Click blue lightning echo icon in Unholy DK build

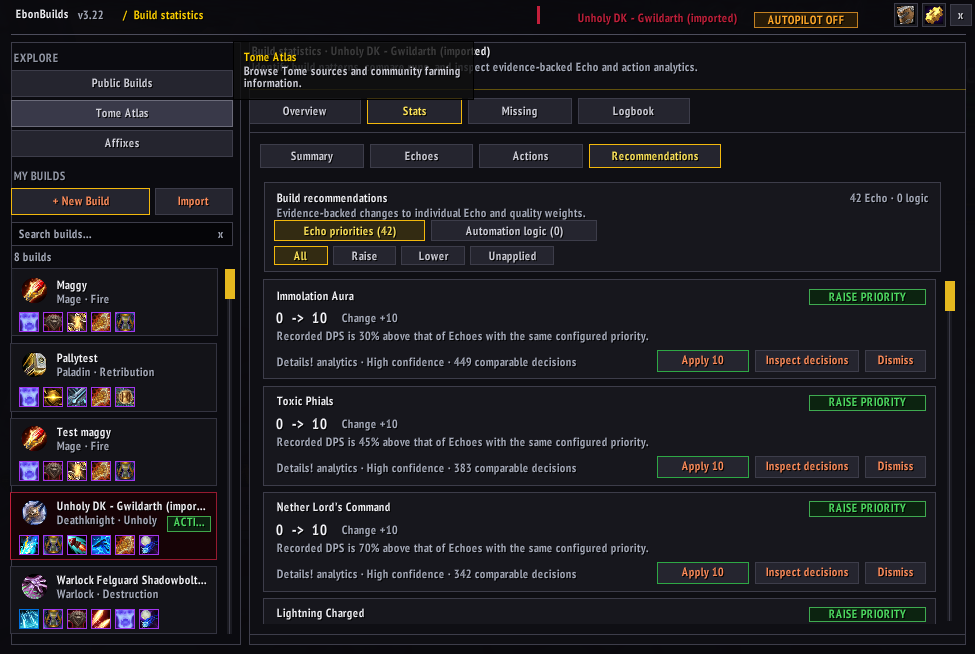click(29, 545)
